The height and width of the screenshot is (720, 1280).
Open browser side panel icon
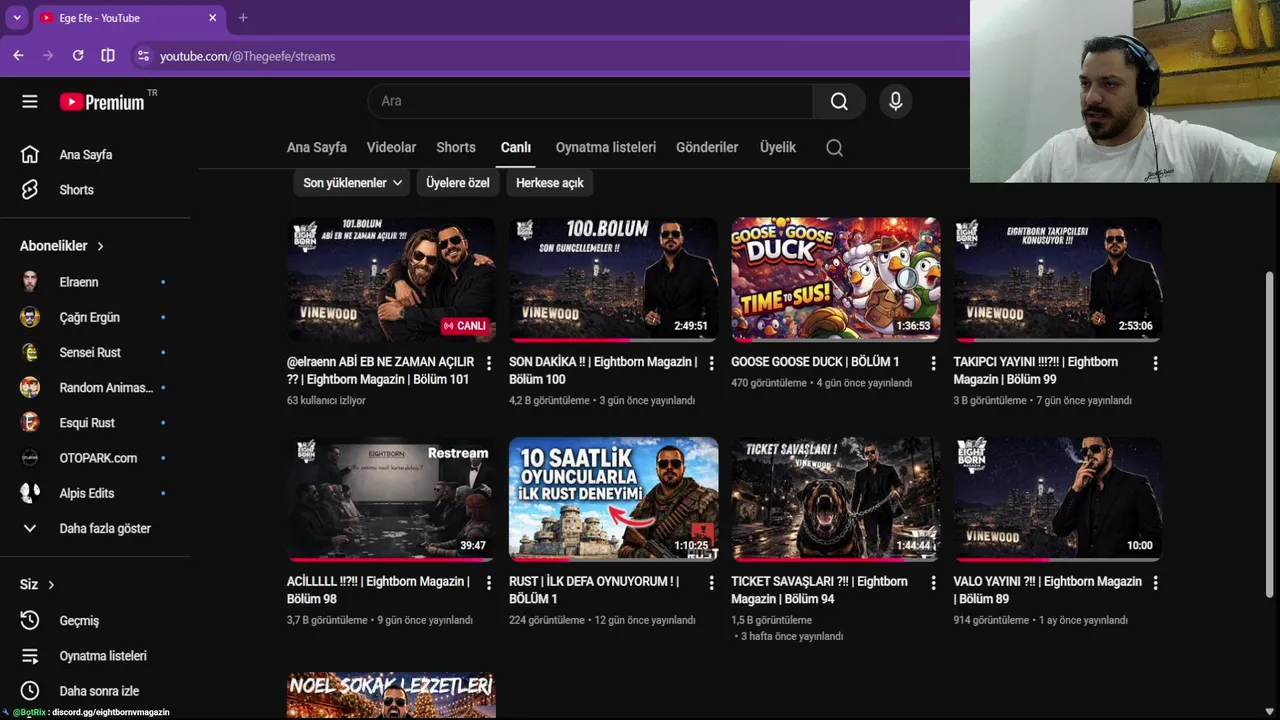point(108,56)
